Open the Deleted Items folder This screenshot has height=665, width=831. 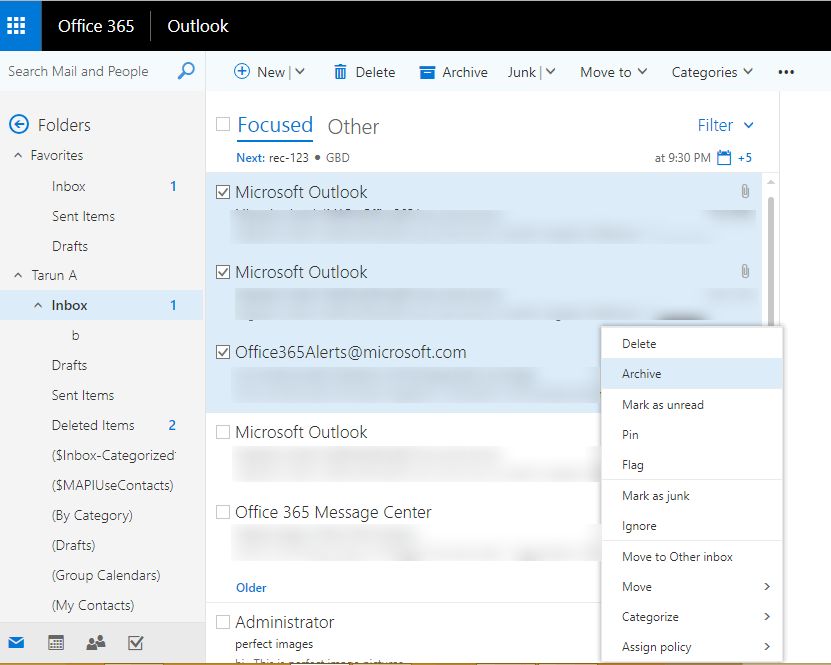(x=93, y=425)
